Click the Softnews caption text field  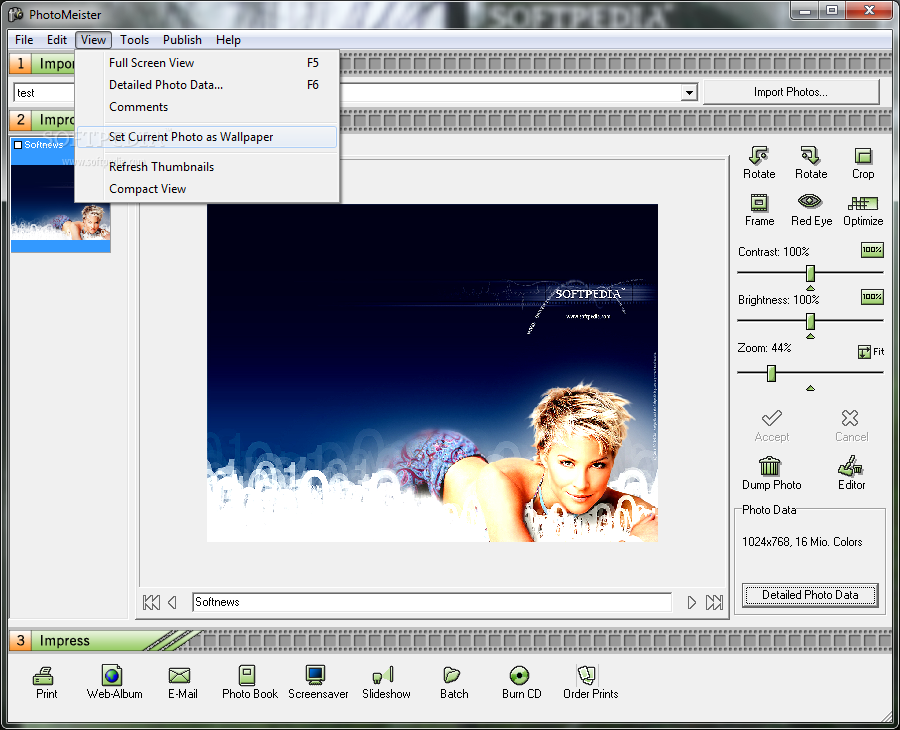coord(432,602)
